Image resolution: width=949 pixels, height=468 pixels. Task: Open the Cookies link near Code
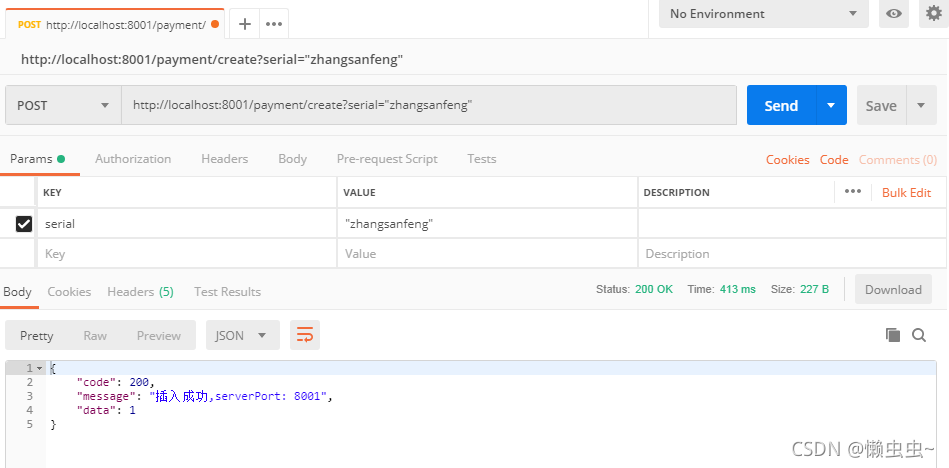(787, 160)
